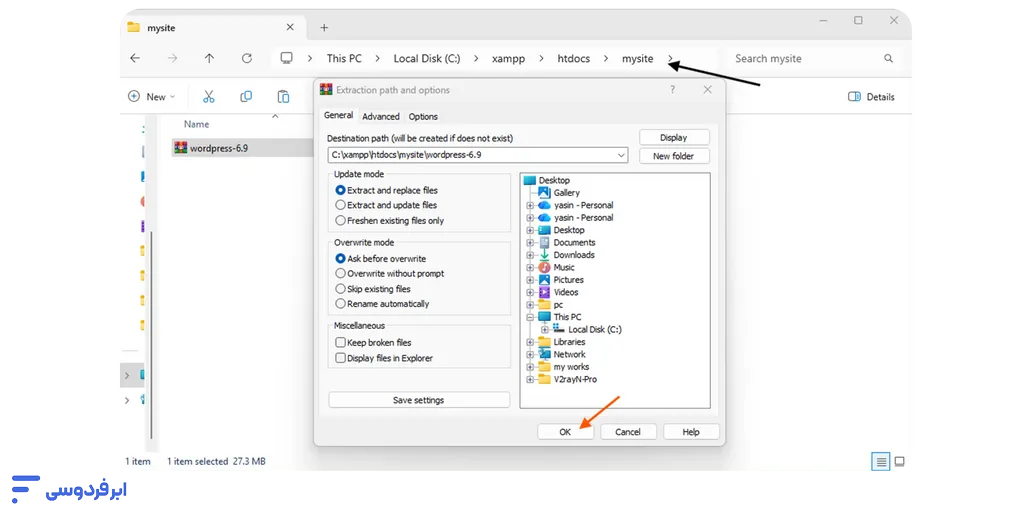The height and width of the screenshot is (515, 1024).
Task: Open the Details pane
Action: click(871, 97)
